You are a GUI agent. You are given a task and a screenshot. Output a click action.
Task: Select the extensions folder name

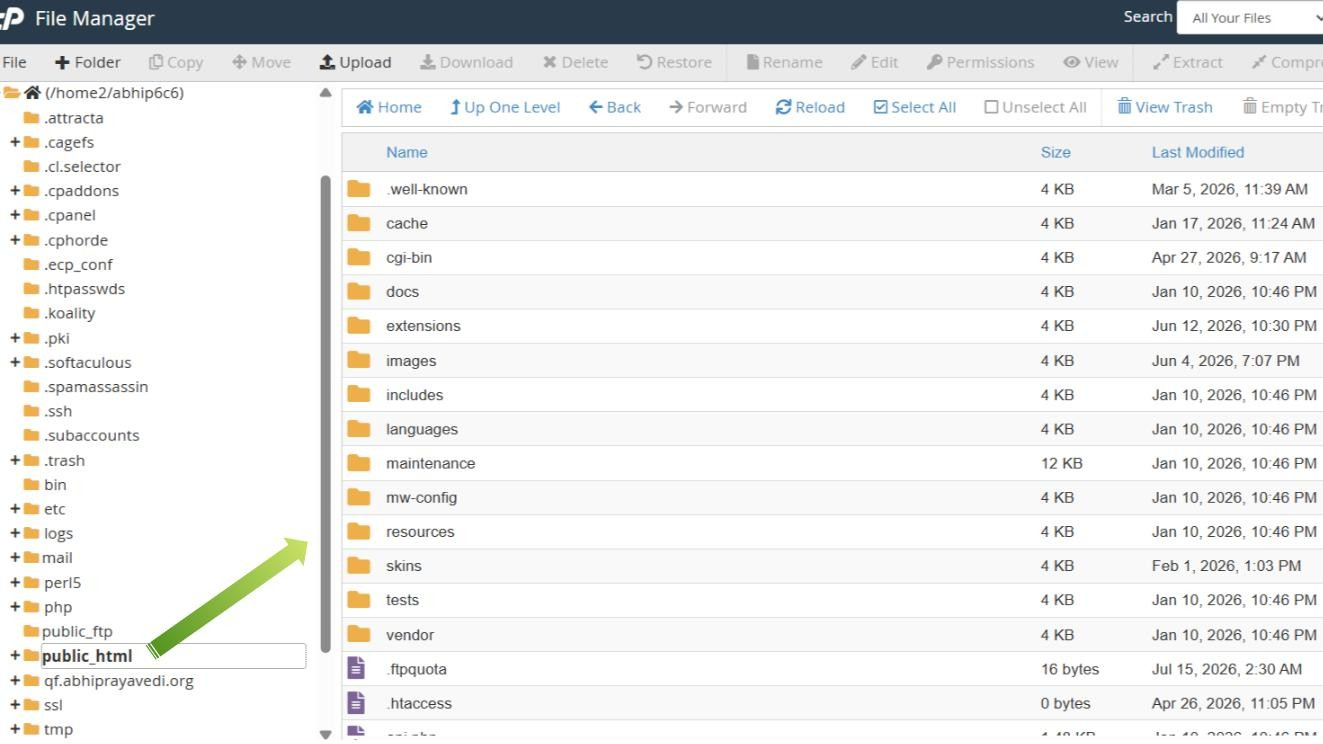pyautogui.click(x=423, y=326)
